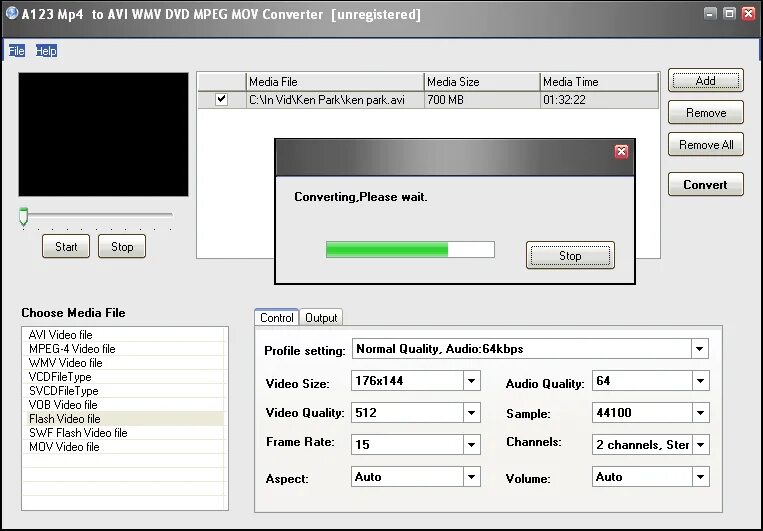Select SWF Flash Video file format
The width and height of the screenshot is (763, 531).
tap(123, 433)
